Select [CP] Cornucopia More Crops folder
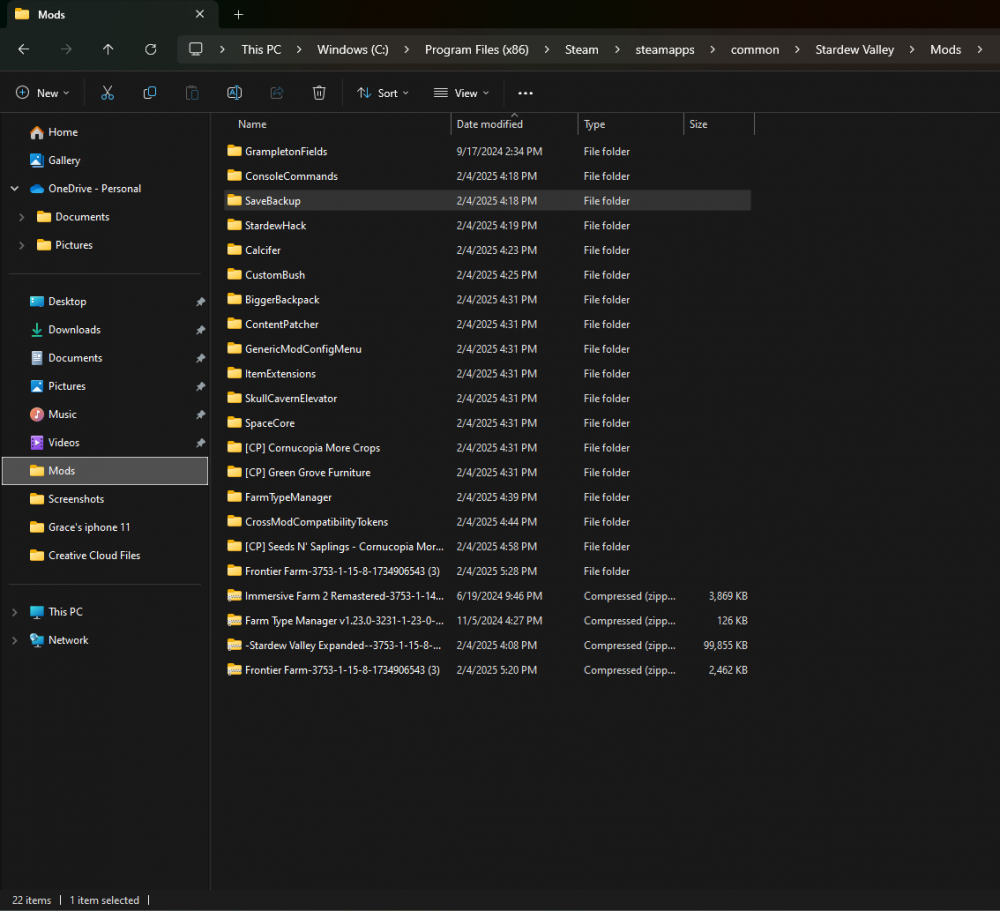1000x911 pixels. 488,448
